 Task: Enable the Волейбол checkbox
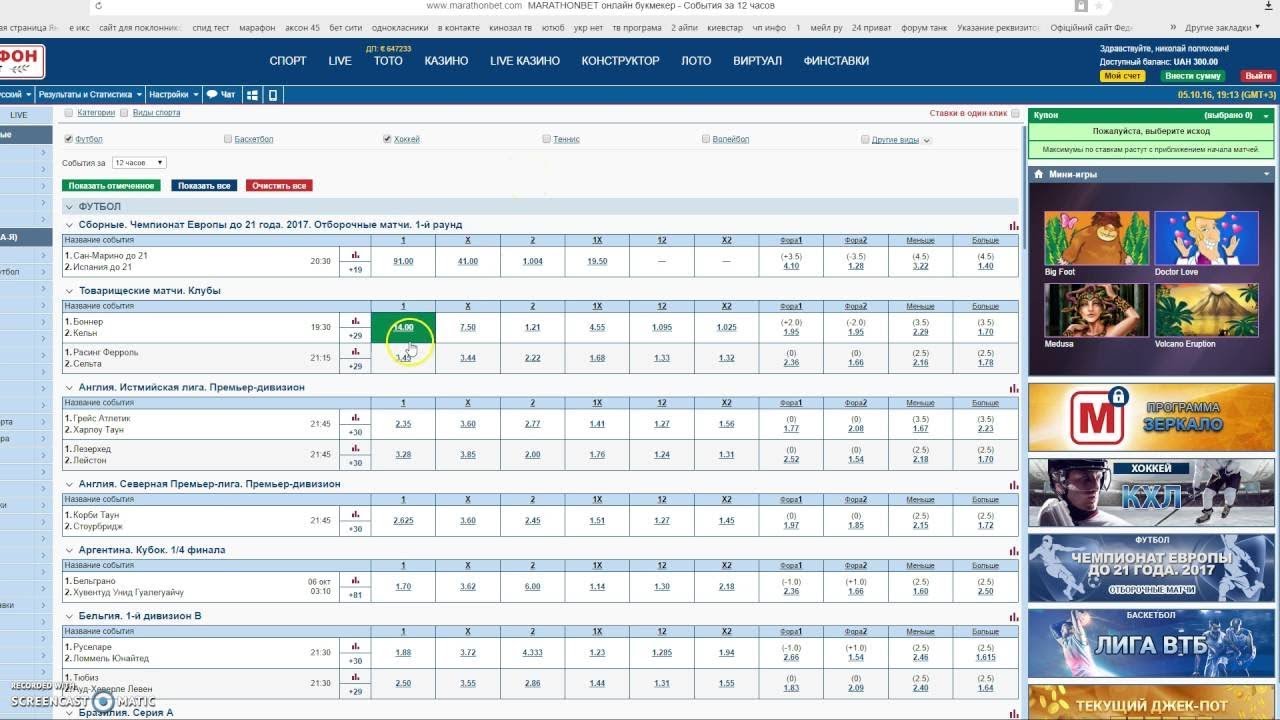point(706,139)
